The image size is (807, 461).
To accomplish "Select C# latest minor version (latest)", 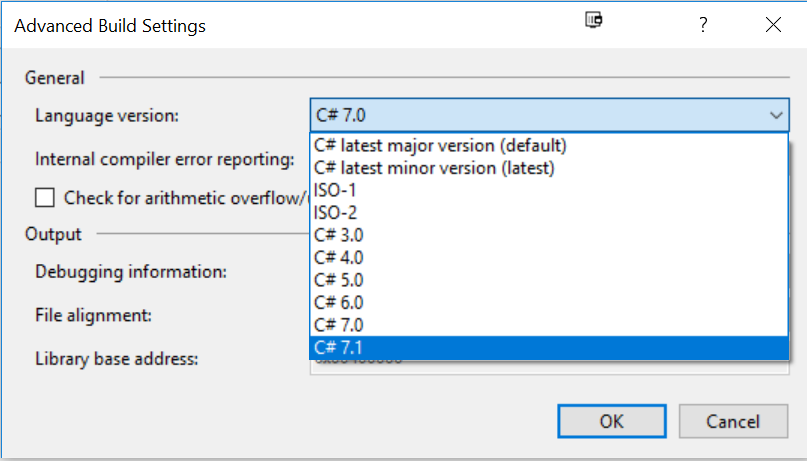I will [x=549, y=168].
